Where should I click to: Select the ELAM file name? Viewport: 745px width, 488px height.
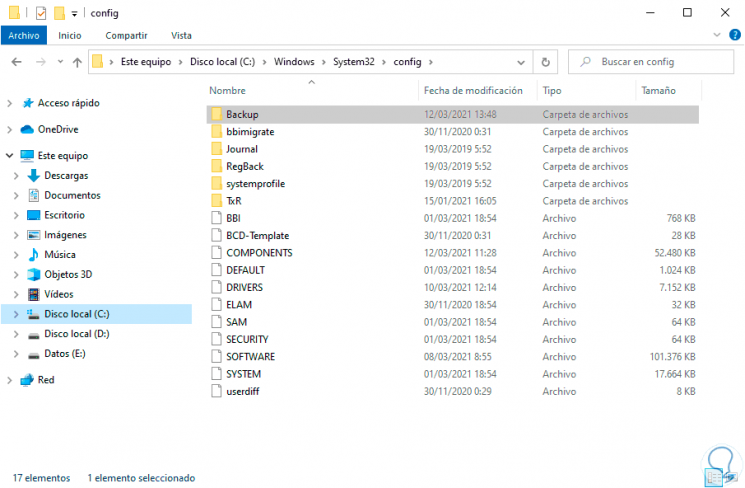(x=239, y=305)
